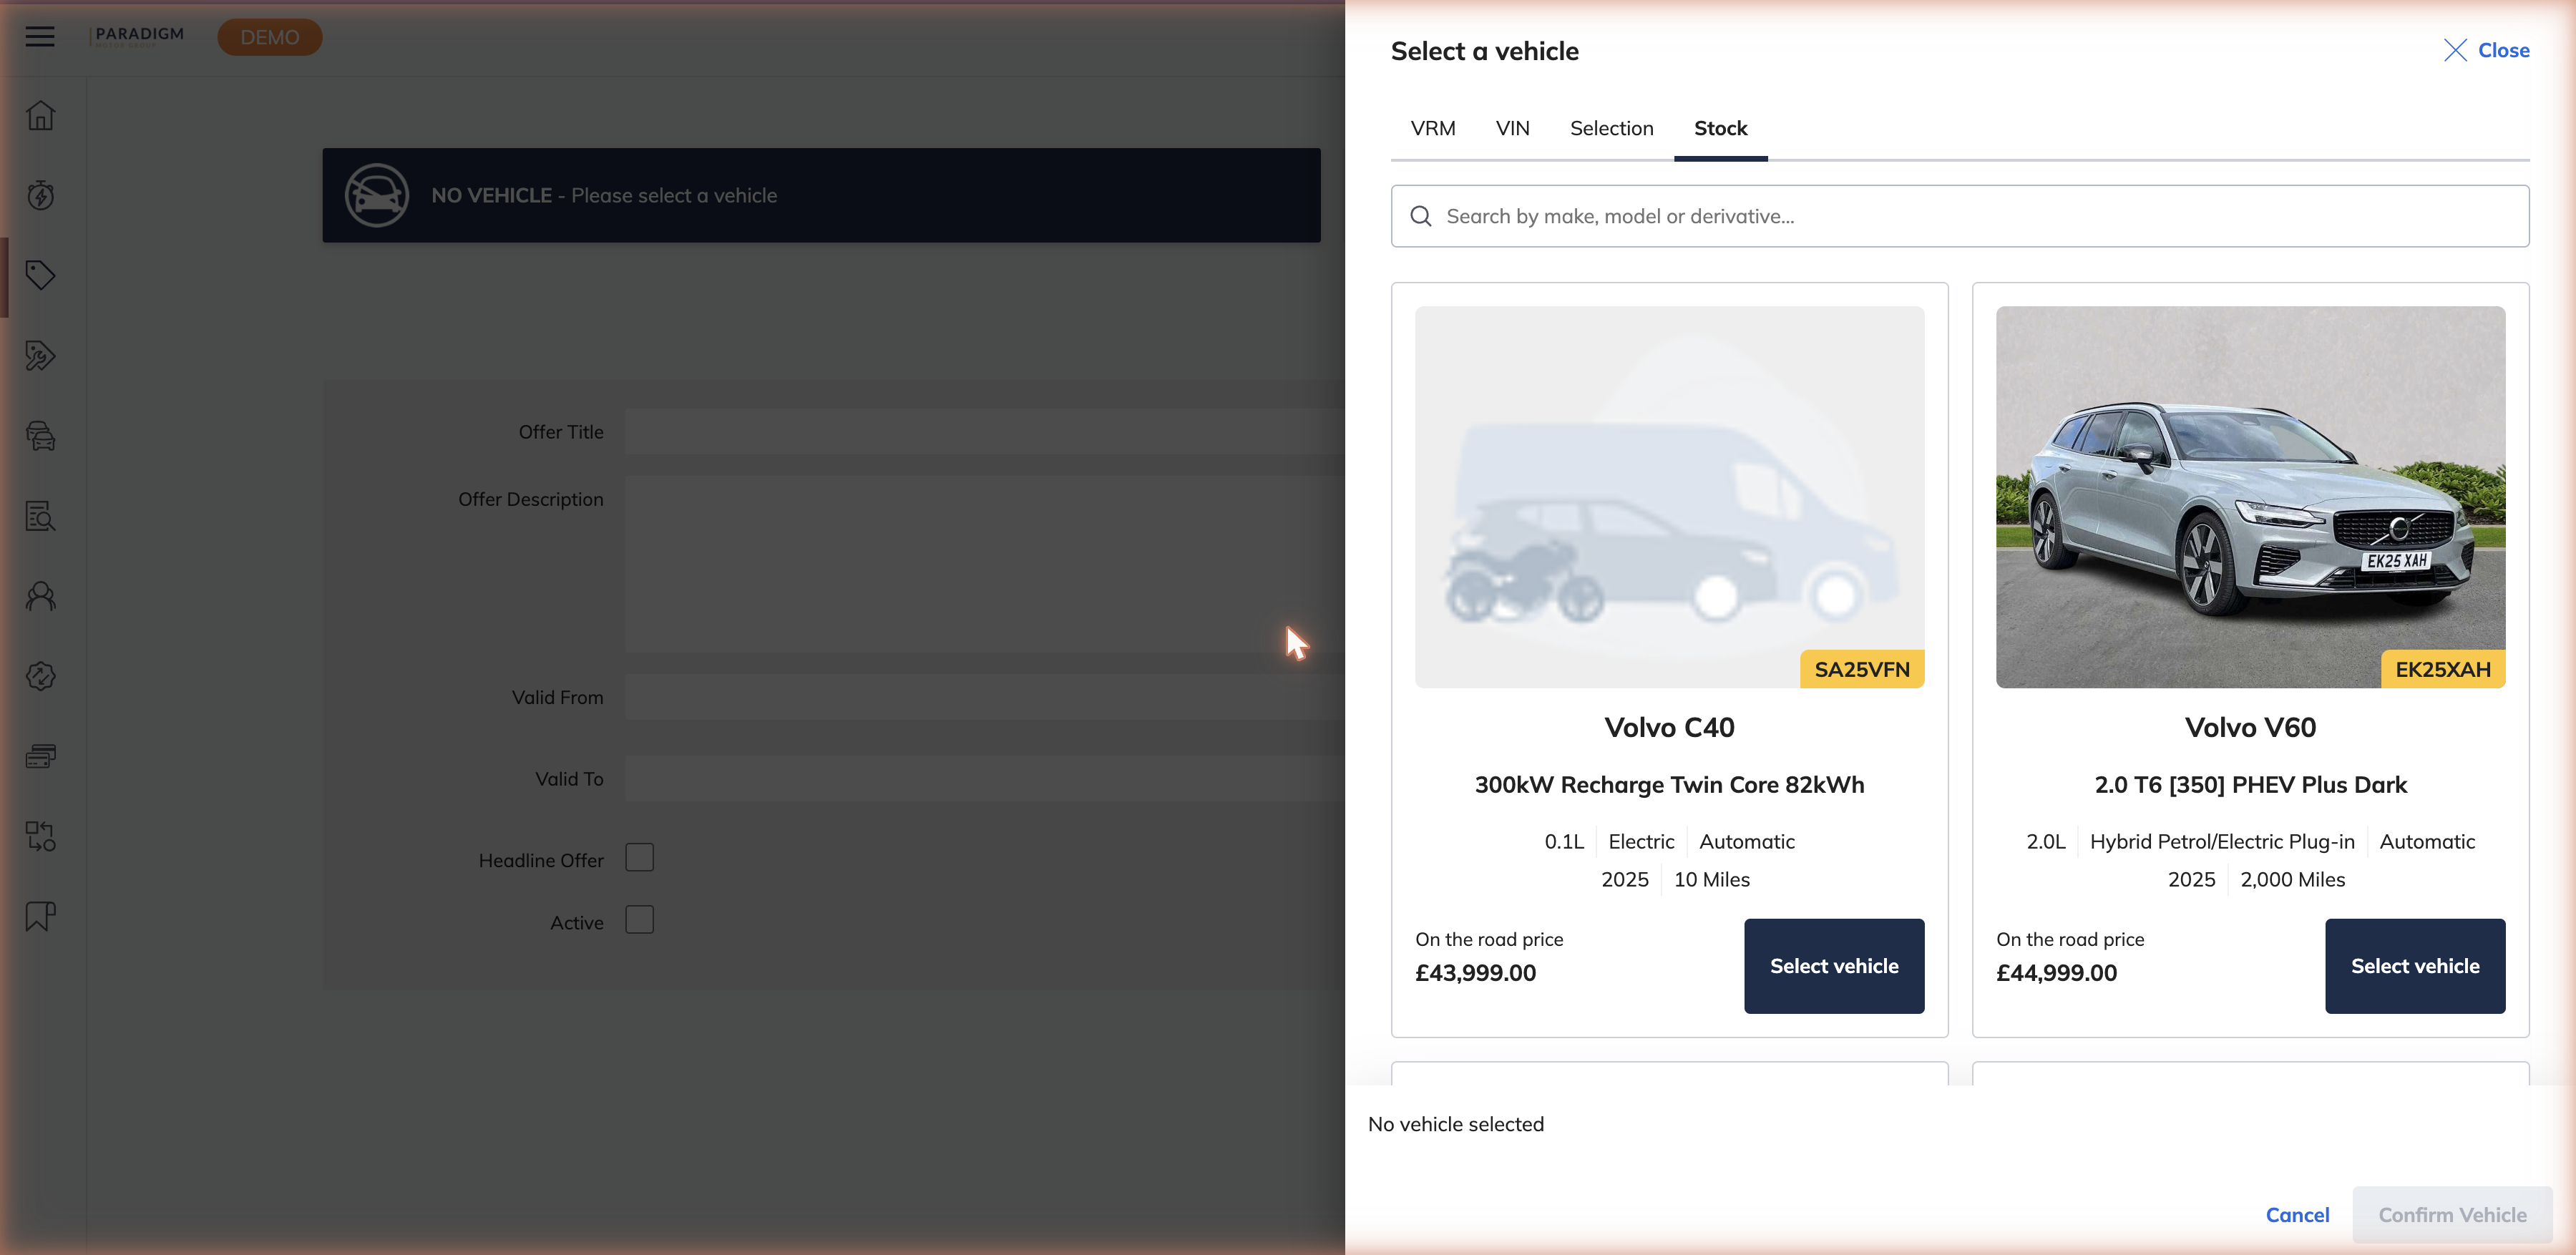The width and height of the screenshot is (2576, 1255).
Task: Open the stopwatch lightning sidebar icon
Action: point(40,195)
